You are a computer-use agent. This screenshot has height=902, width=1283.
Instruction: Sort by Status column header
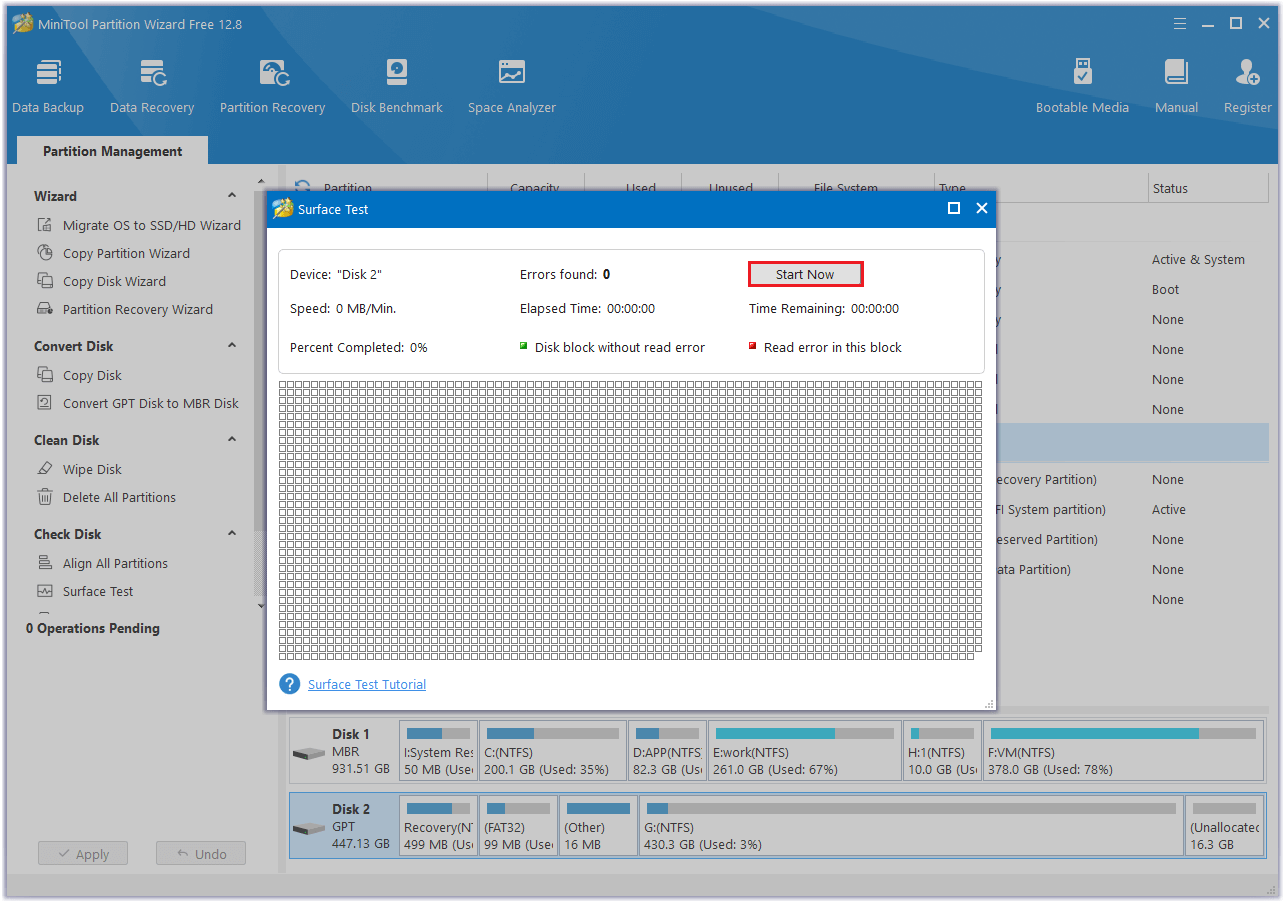click(1208, 188)
